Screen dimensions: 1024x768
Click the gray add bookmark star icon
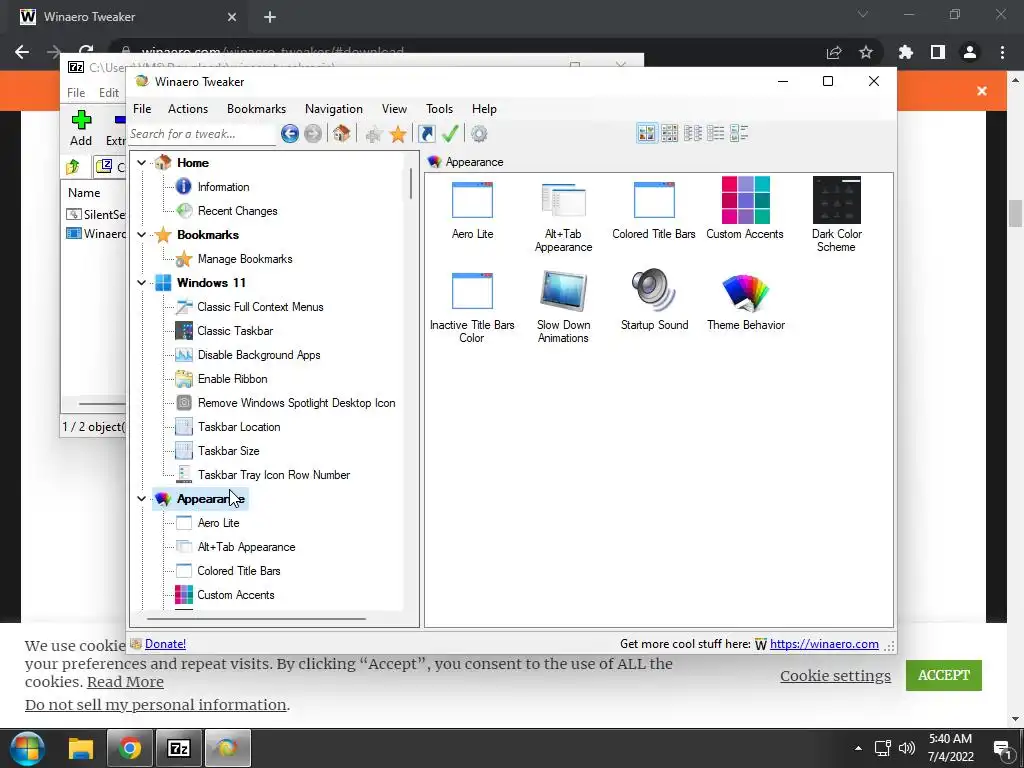pos(374,135)
